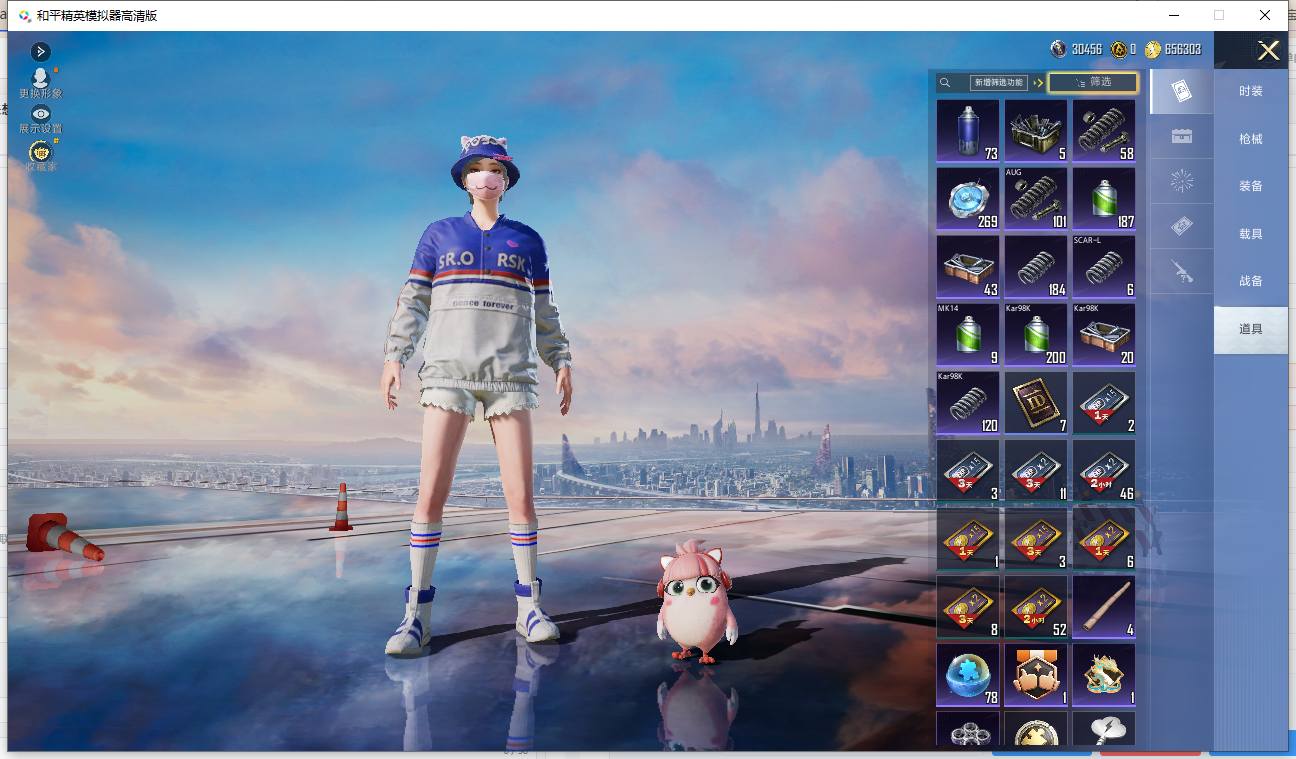Click the 新增筛选功能 label

(x=998, y=83)
